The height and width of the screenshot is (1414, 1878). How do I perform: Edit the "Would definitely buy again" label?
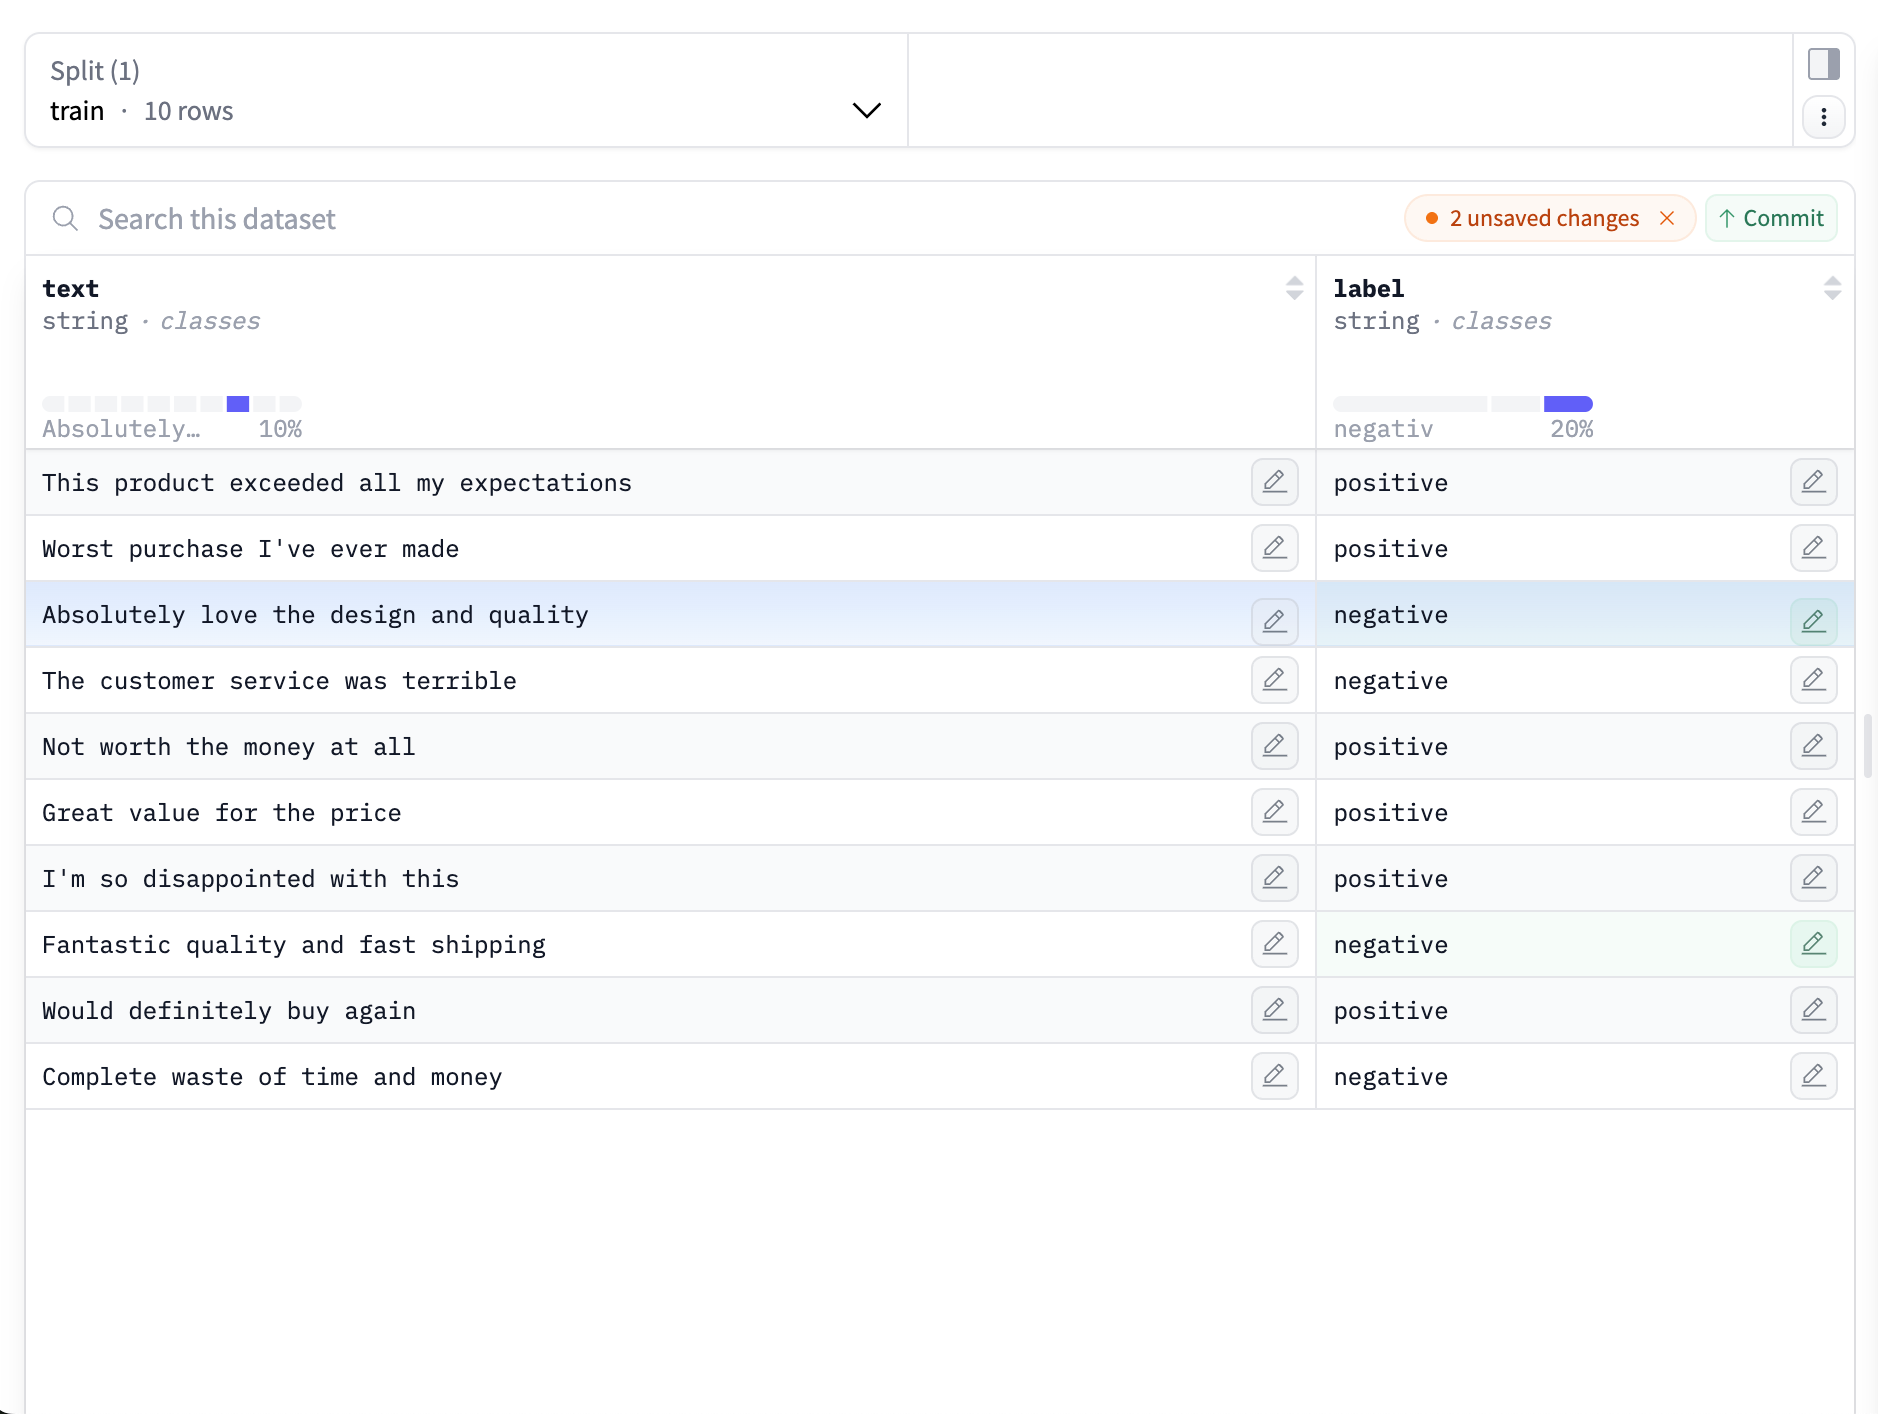[x=1813, y=1010]
